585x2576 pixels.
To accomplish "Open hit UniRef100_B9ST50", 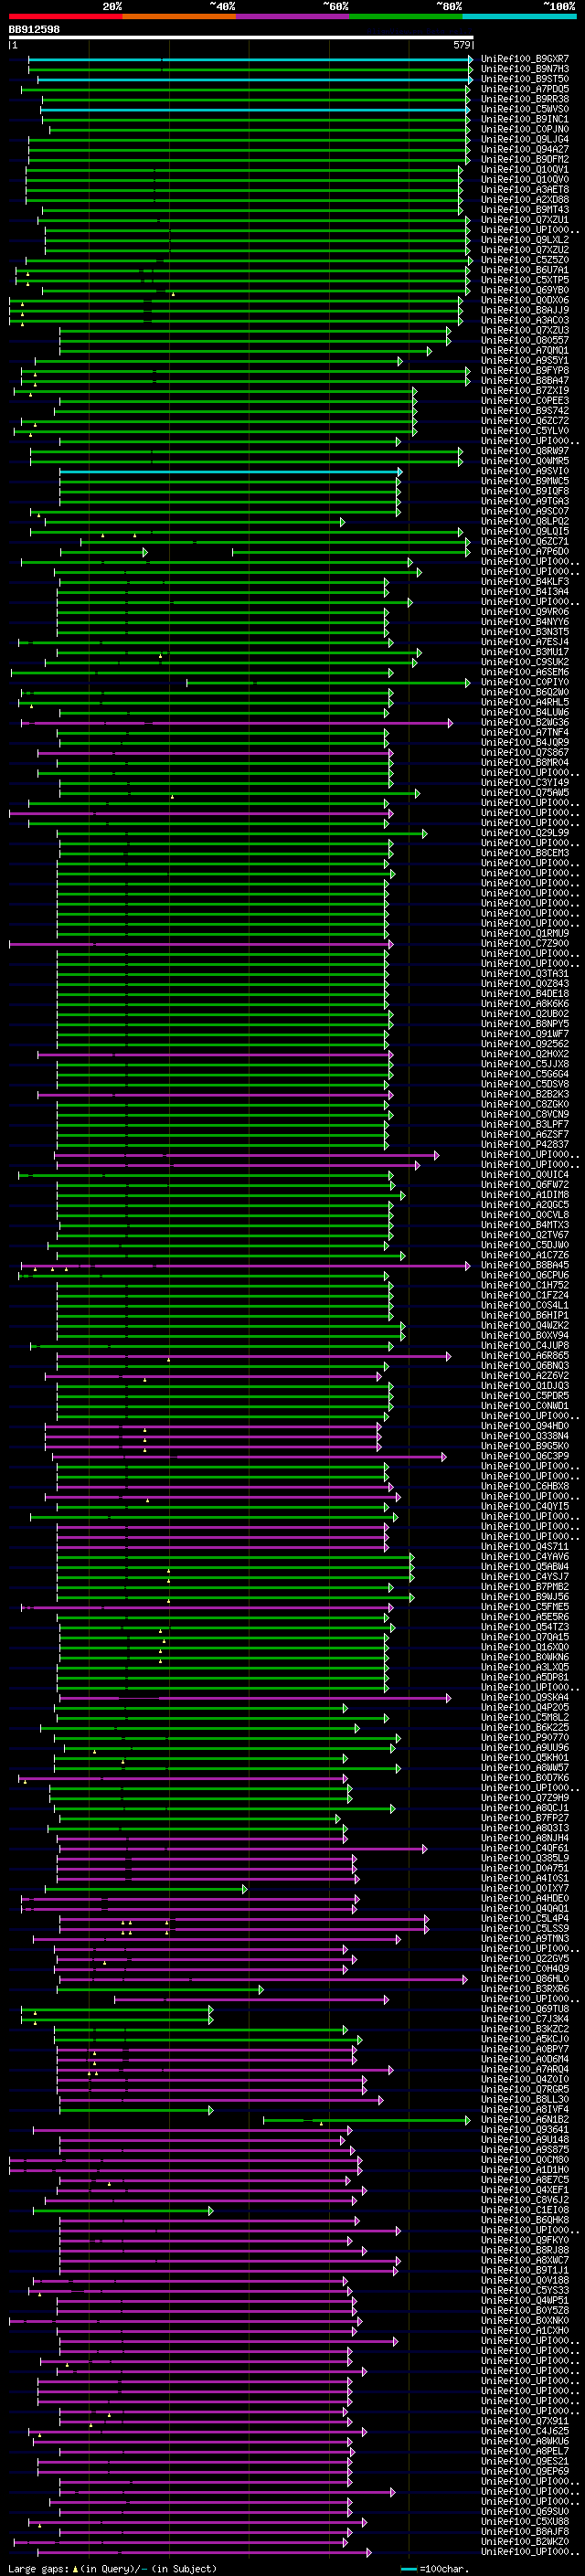I will [x=525, y=79].
